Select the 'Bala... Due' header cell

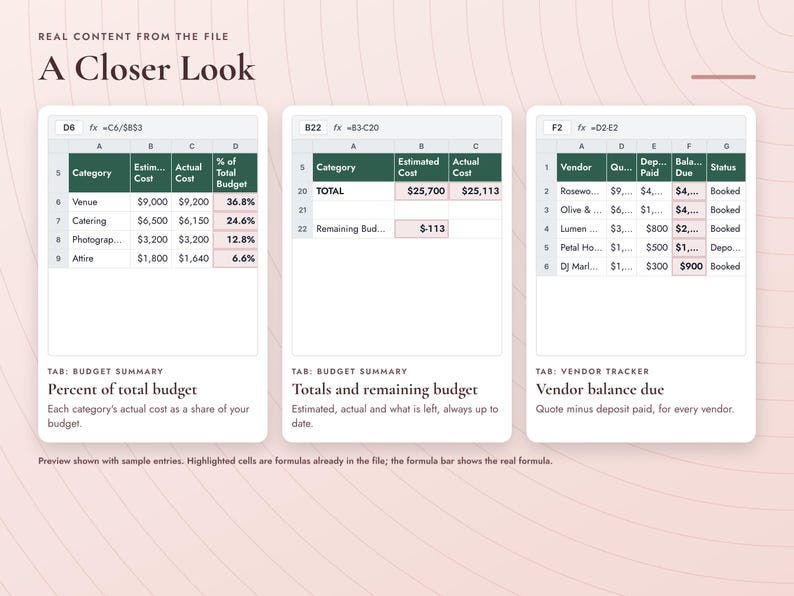click(x=689, y=167)
